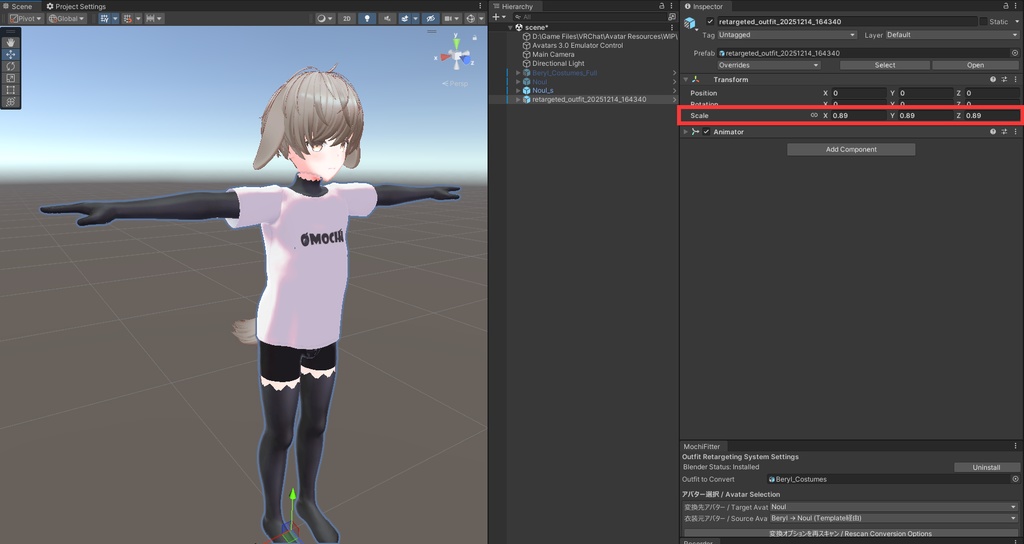This screenshot has height=544, width=1024.
Task: Expand the Beryl_Costumes_Full hierarchy item
Action: [518, 72]
